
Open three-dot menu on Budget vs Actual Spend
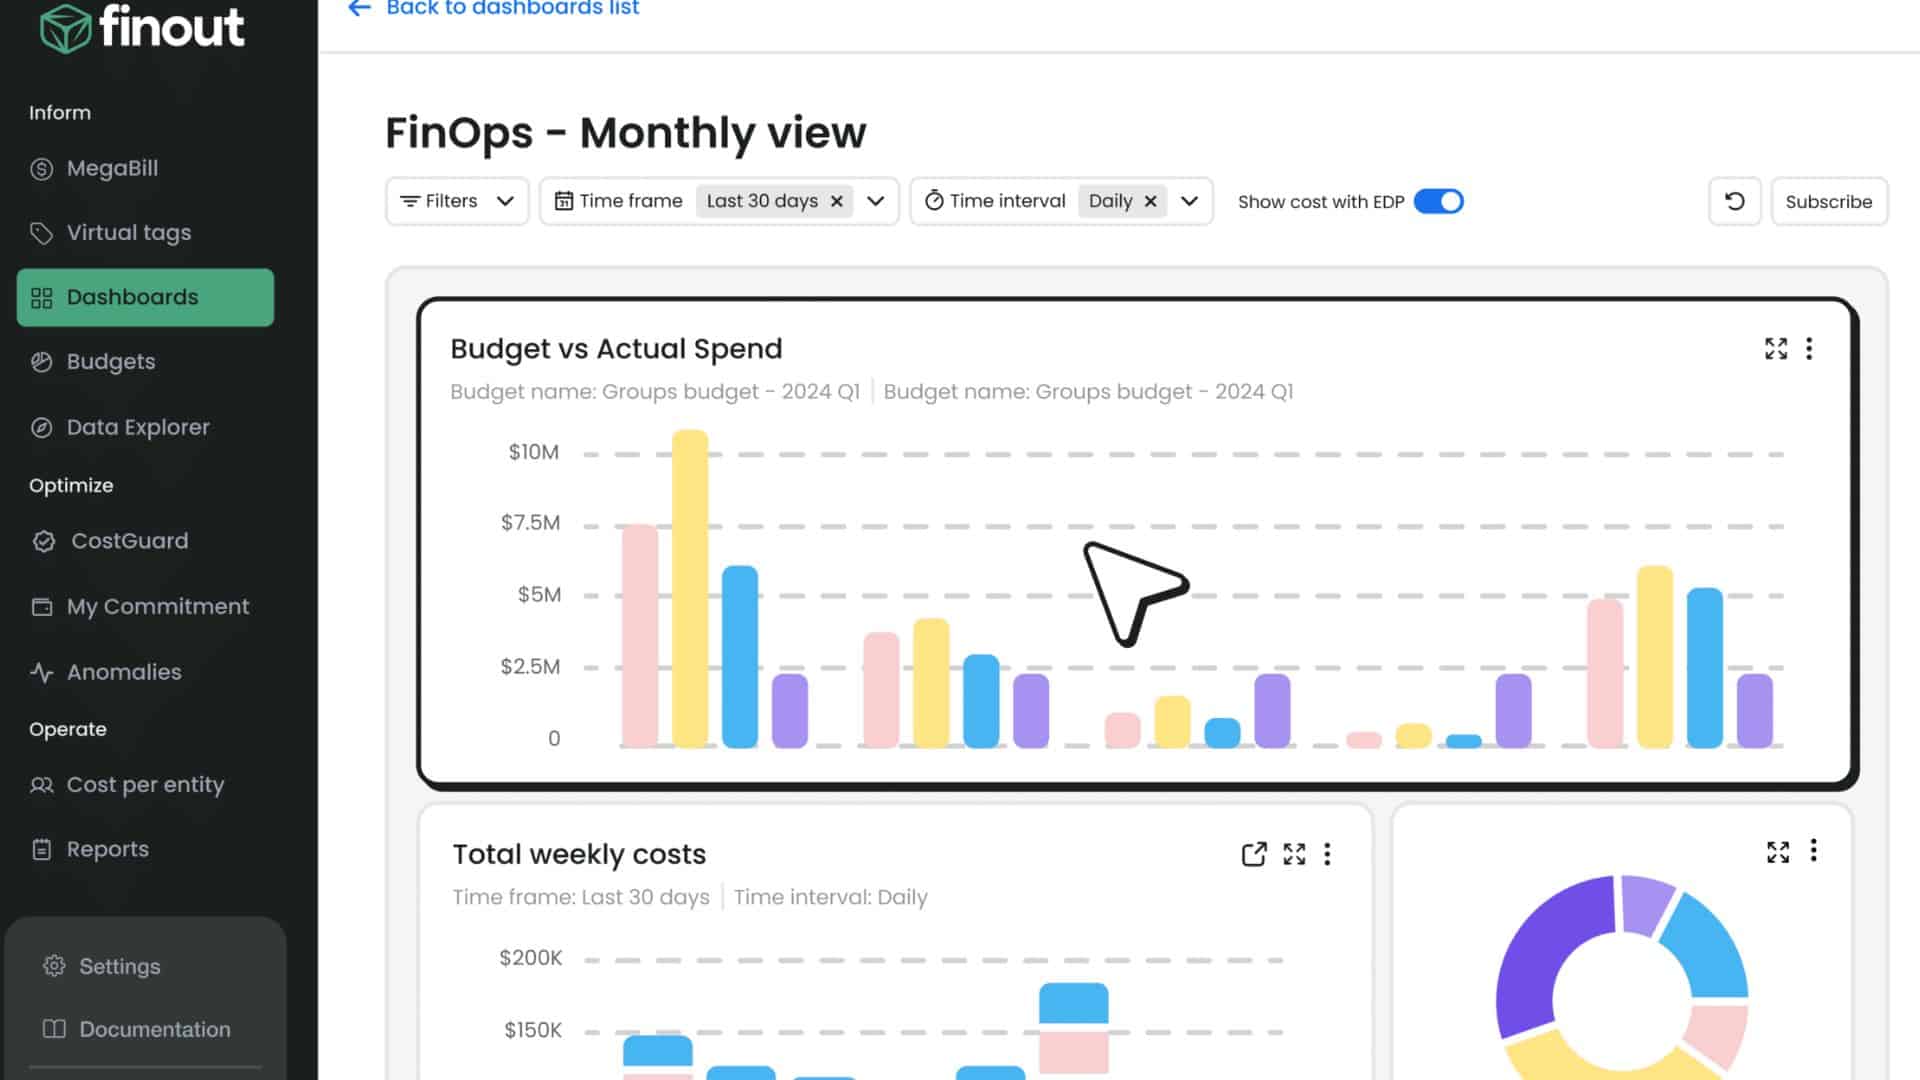click(x=1809, y=348)
